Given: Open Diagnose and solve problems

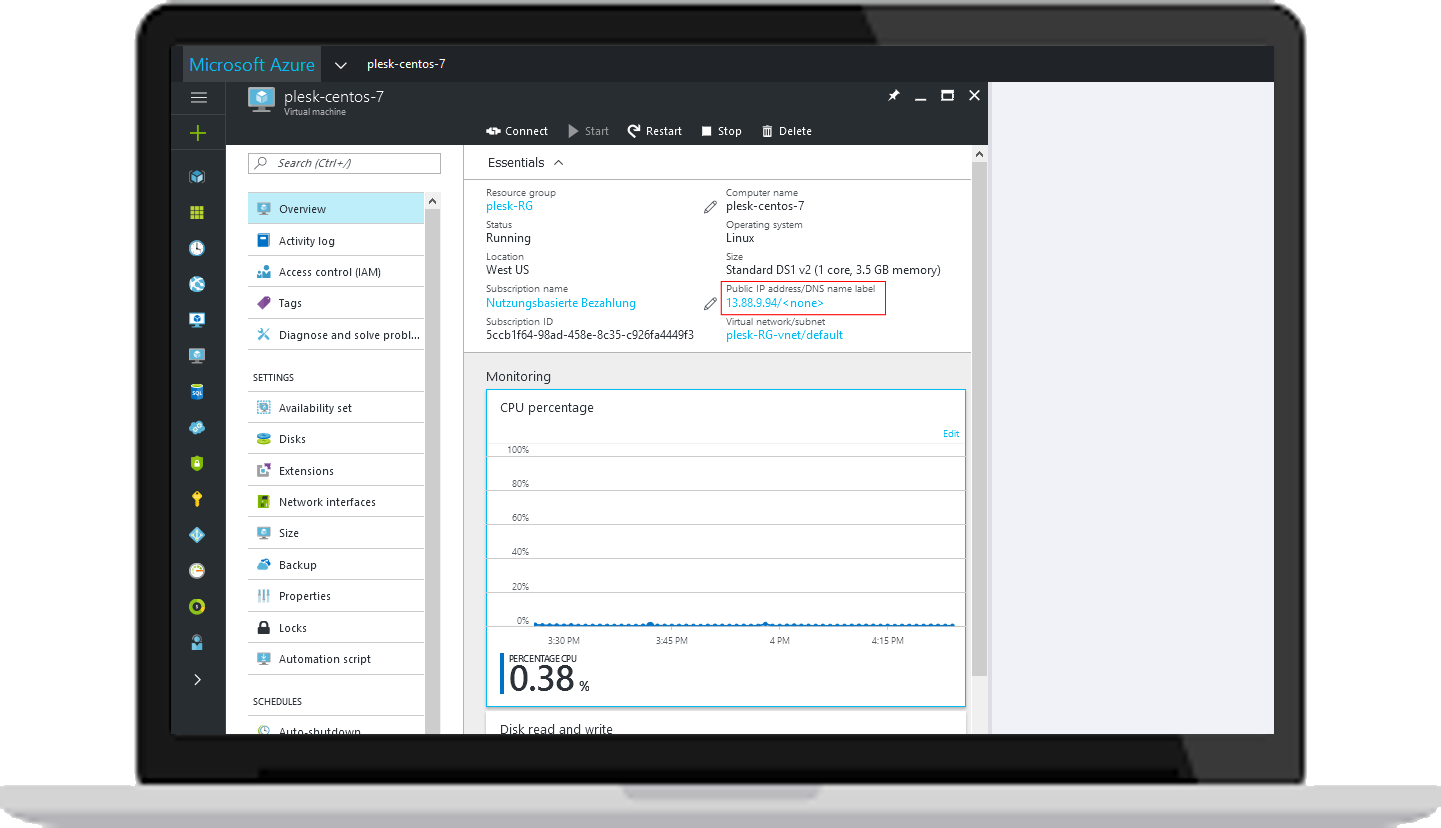Looking at the screenshot, I should pyautogui.click(x=336, y=335).
